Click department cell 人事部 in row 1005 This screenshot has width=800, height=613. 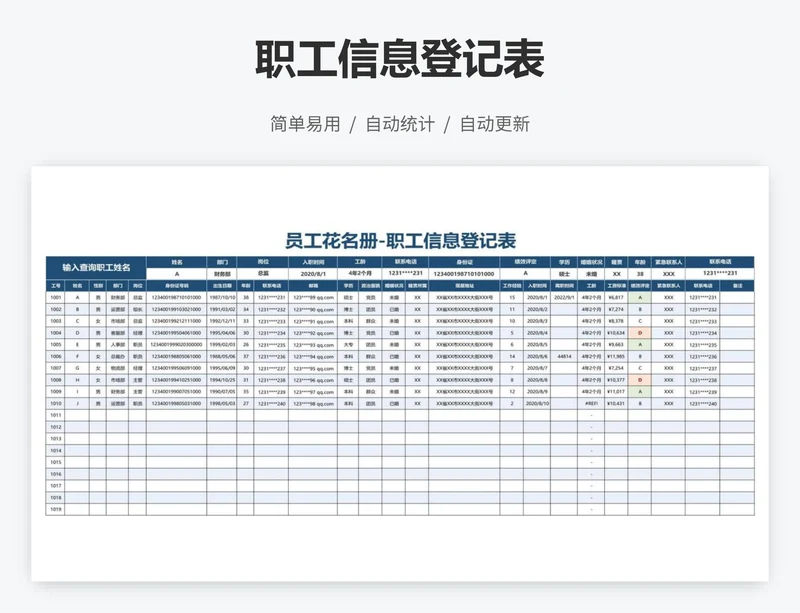tap(117, 345)
